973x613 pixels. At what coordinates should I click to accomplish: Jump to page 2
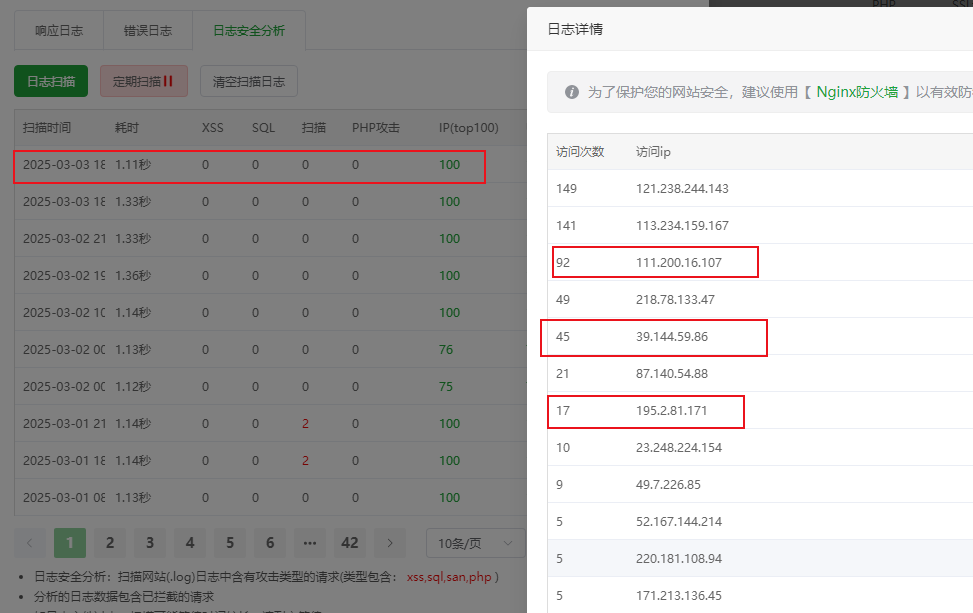click(x=110, y=543)
